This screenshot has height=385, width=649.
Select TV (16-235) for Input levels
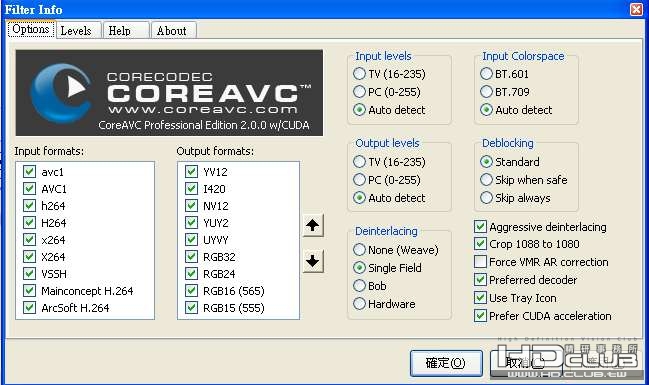(x=359, y=74)
